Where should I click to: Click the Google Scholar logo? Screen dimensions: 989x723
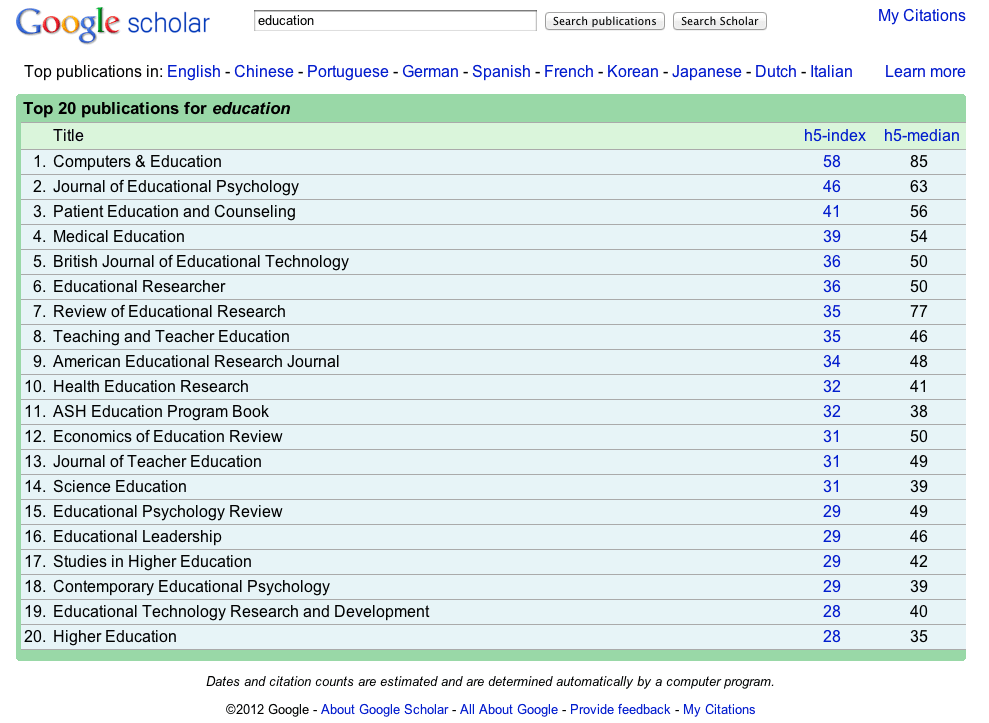[x=111, y=22]
